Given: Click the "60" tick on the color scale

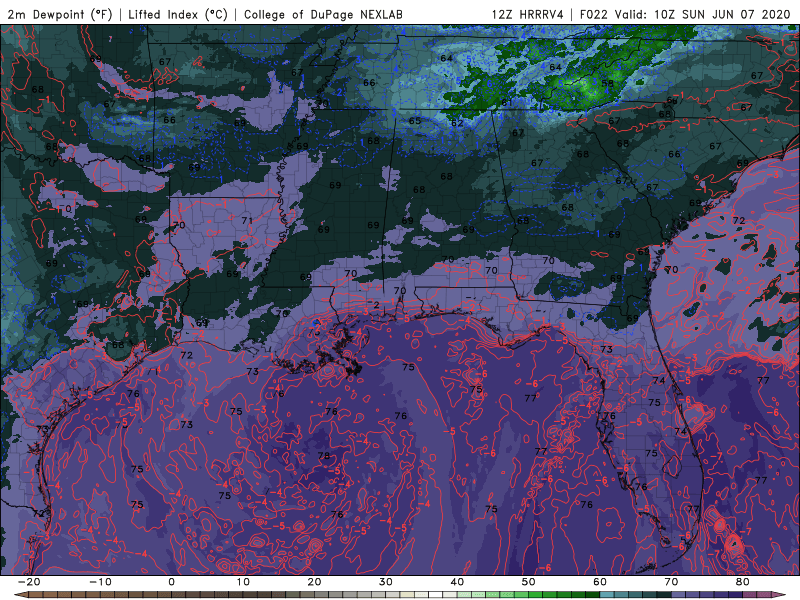Looking at the screenshot, I should pyautogui.click(x=600, y=582).
